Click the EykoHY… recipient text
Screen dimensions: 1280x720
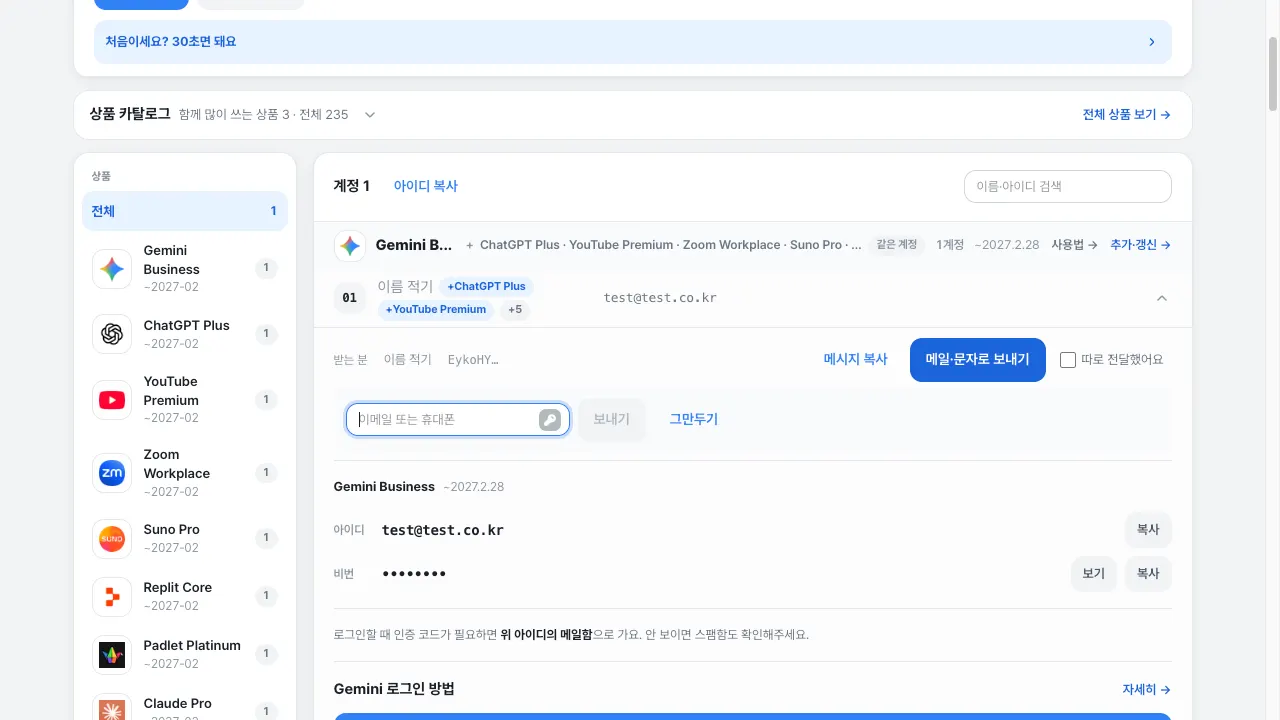pyautogui.click(x=473, y=360)
